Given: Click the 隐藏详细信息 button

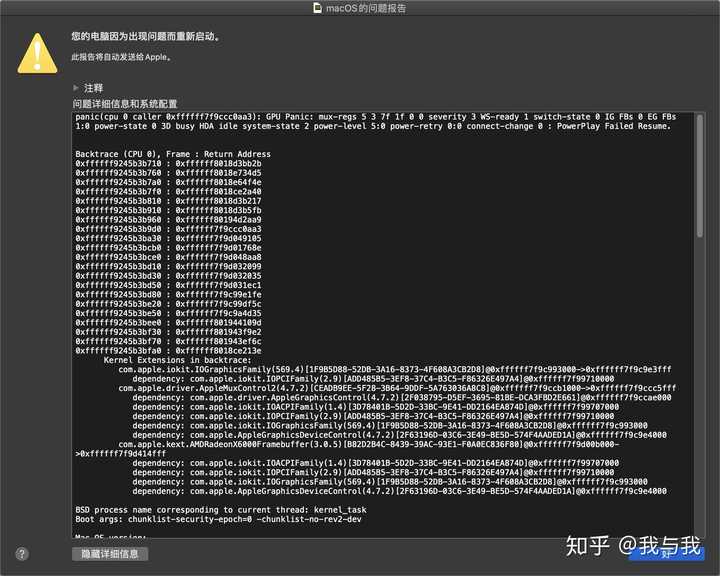Looking at the screenshot, I should click(110, 554).
